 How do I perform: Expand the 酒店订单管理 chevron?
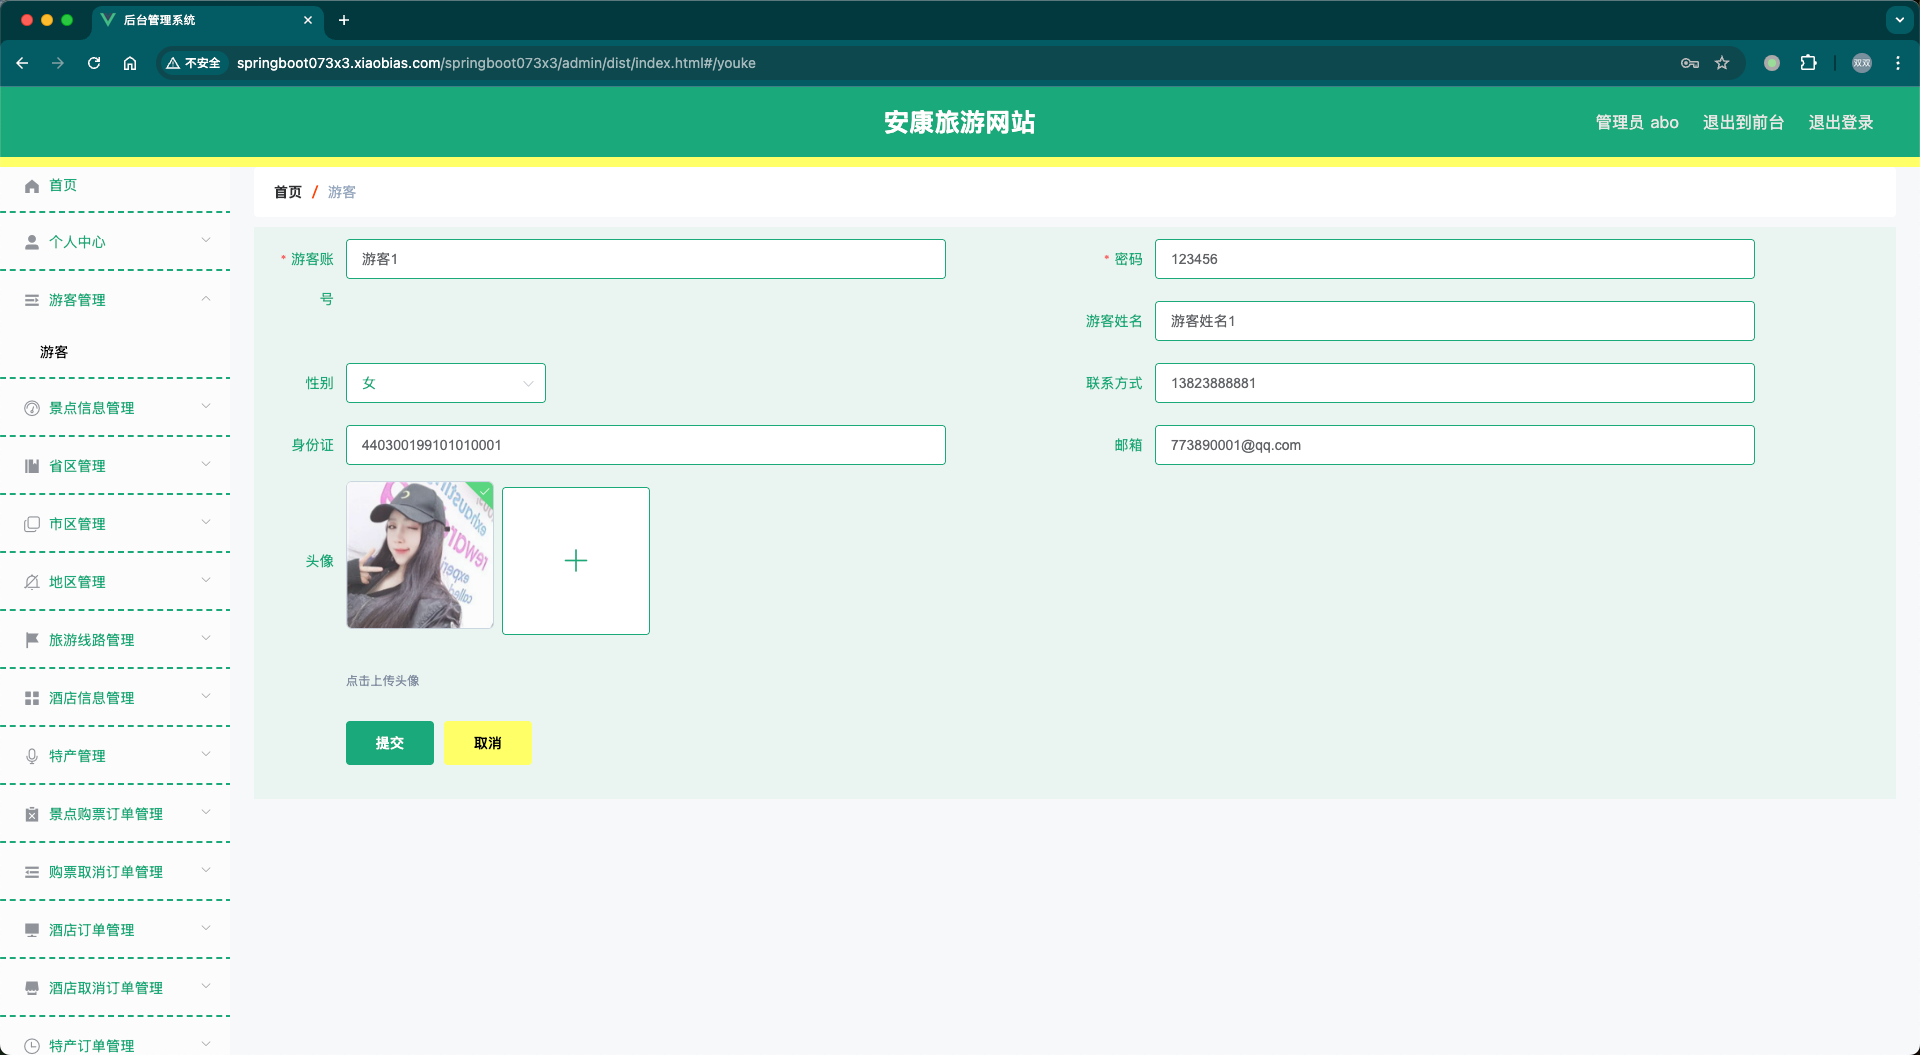pyautogui.click(x=206, y=928)
